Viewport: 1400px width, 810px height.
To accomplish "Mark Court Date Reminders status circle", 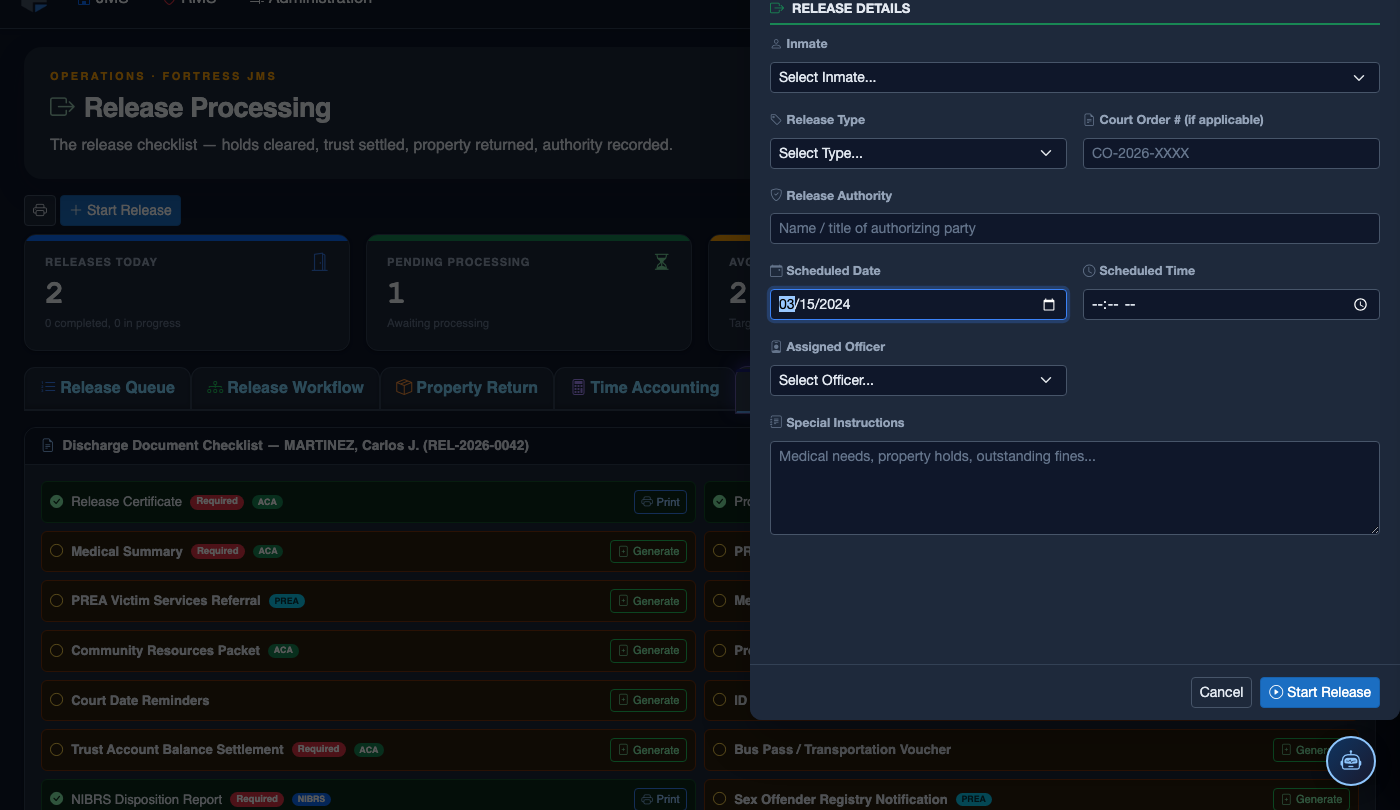I will (x=57, y=700).
